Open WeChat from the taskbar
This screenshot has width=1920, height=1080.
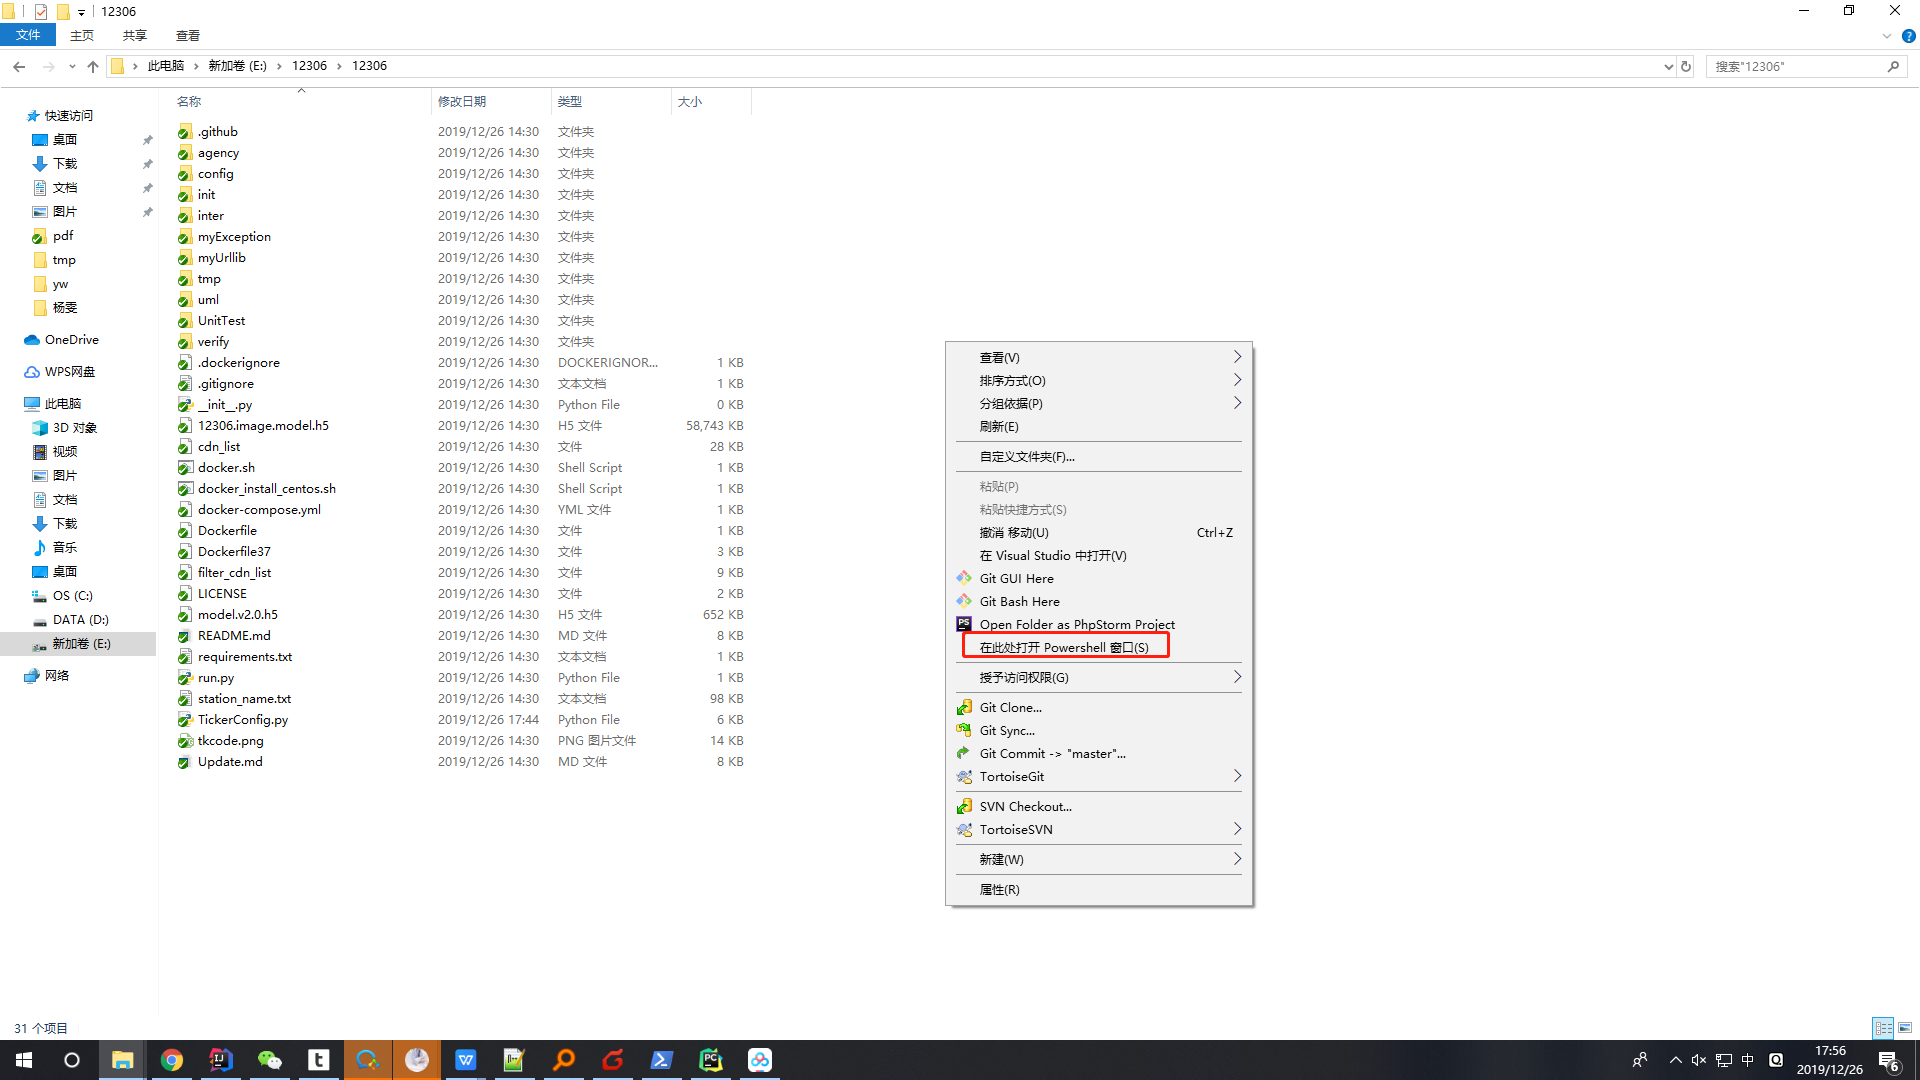coord(270,1060)
